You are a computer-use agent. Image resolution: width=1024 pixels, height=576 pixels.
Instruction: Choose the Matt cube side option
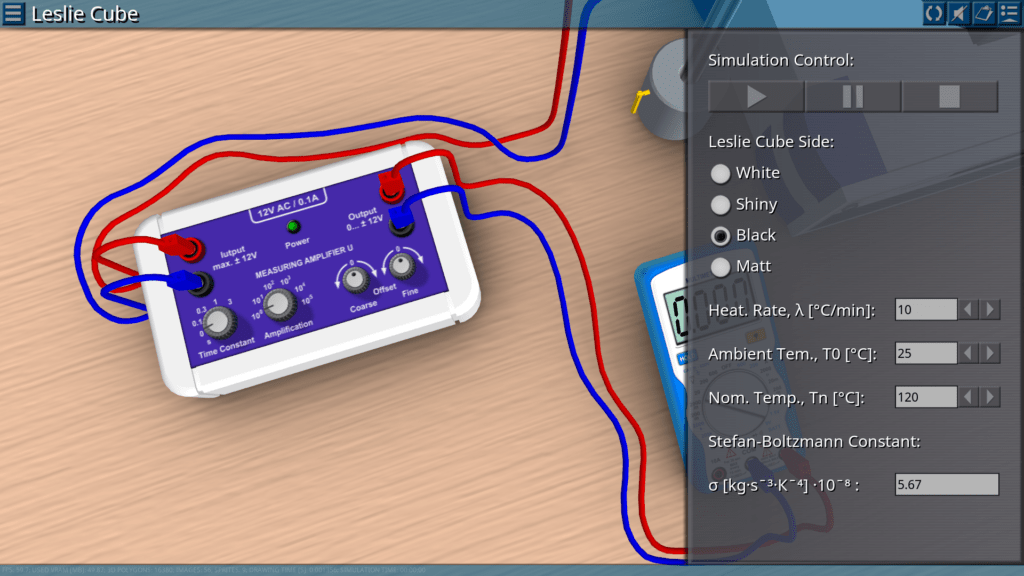[x=720, y=267]
